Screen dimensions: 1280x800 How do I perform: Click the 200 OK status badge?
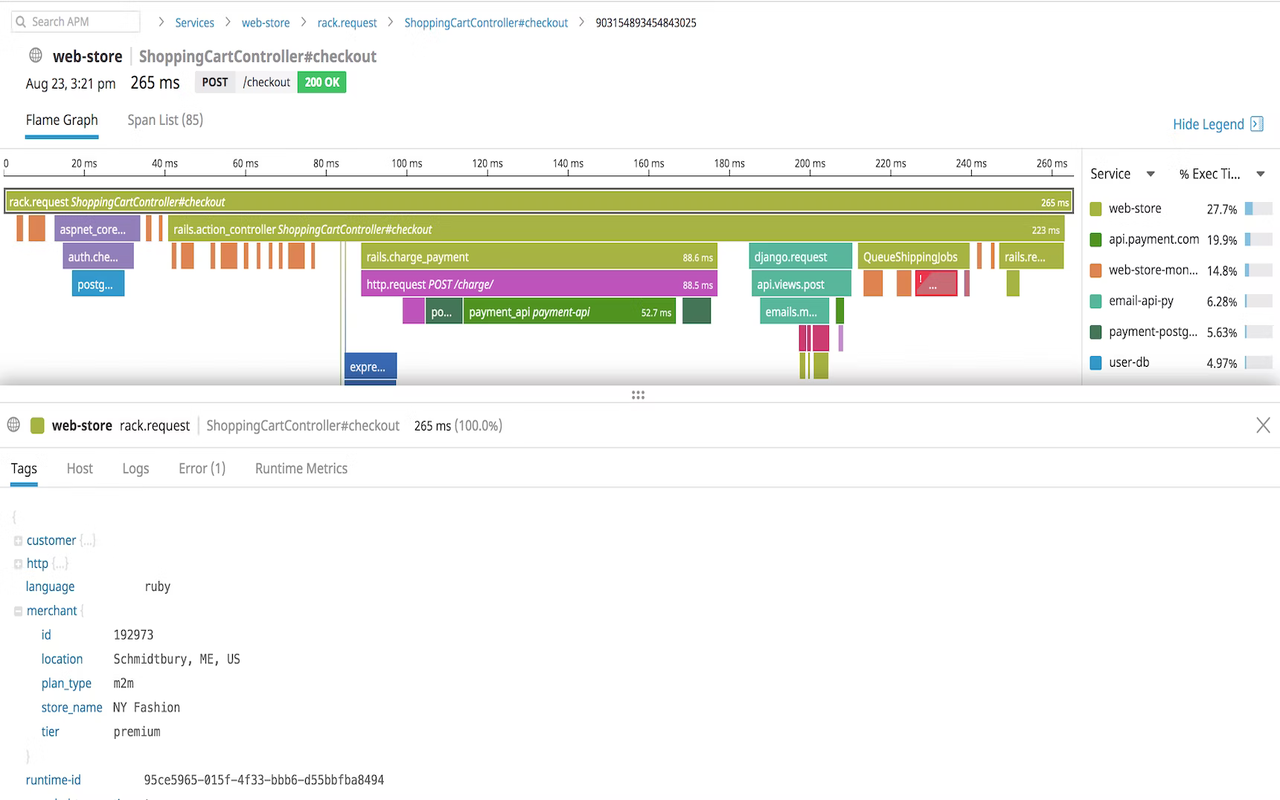322,82
